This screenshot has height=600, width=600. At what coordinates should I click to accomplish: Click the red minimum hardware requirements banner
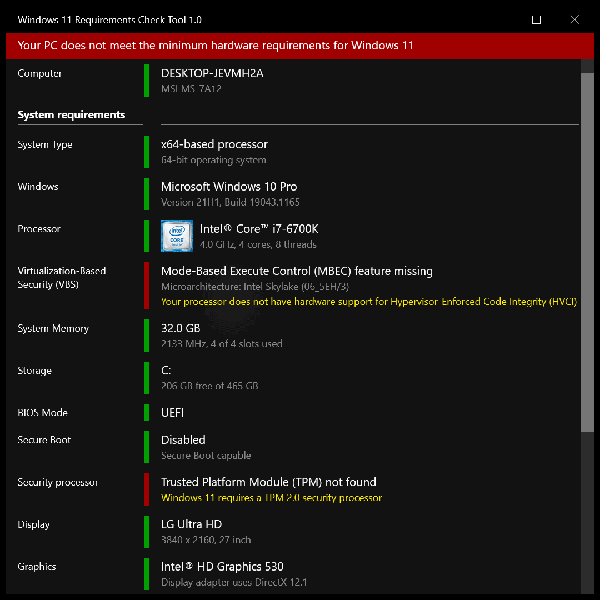[300, 45]
